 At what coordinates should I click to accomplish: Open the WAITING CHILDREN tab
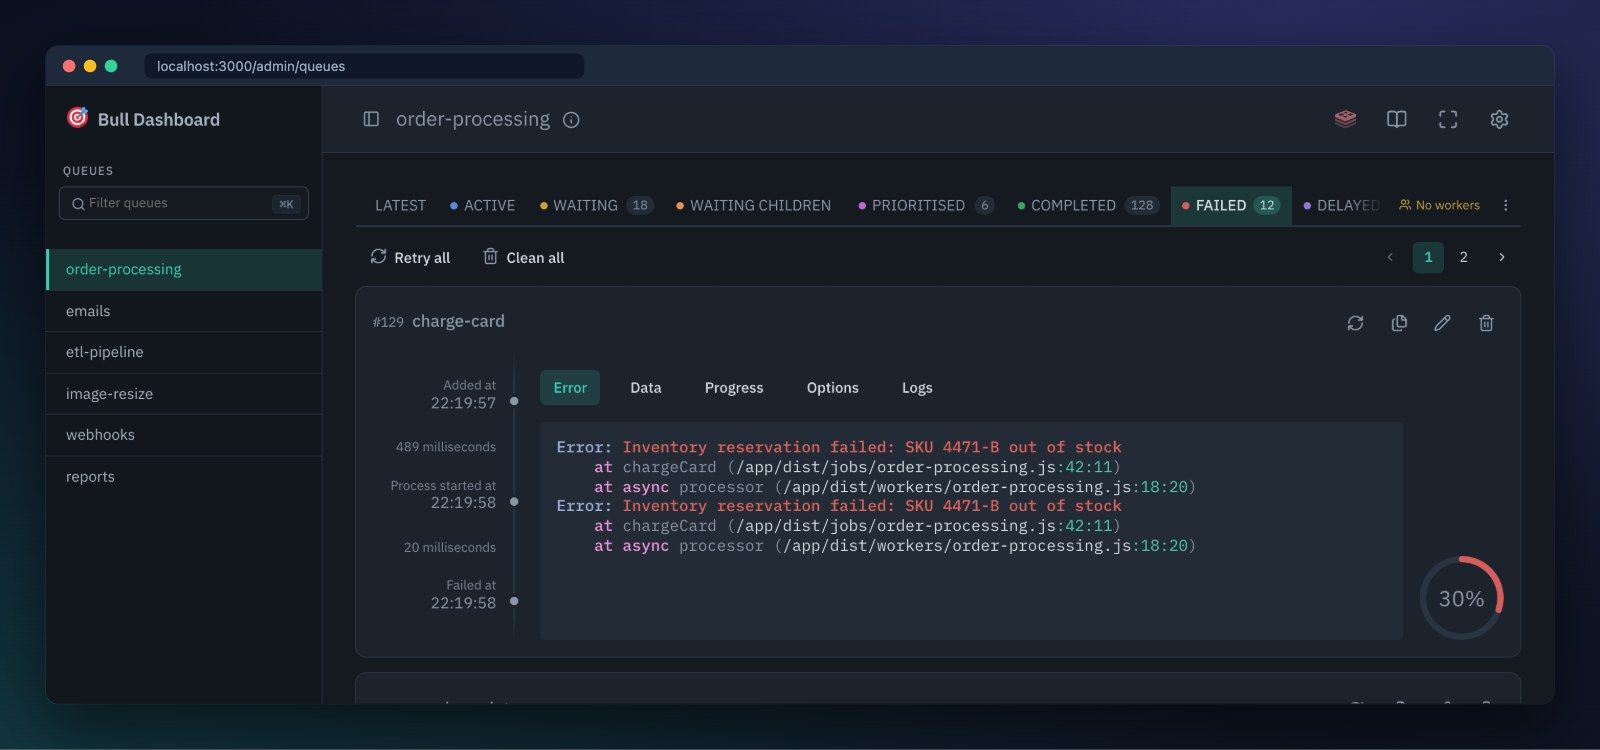pos(753,205)
